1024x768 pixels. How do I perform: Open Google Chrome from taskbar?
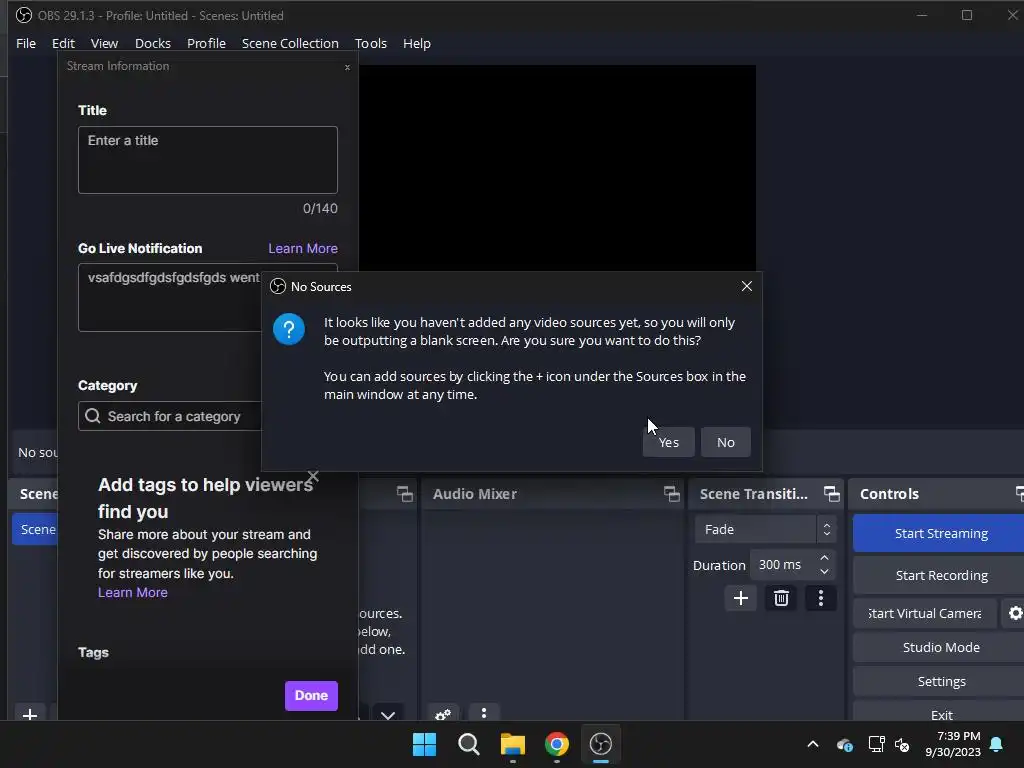pos(557,744)
